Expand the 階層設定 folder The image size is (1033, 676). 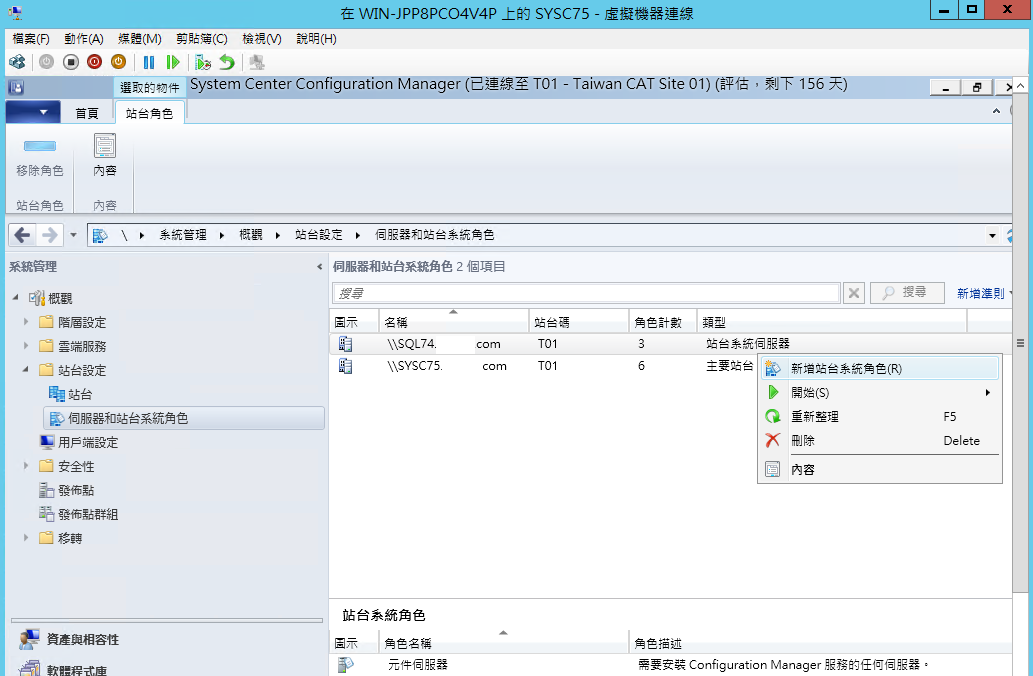26,322
